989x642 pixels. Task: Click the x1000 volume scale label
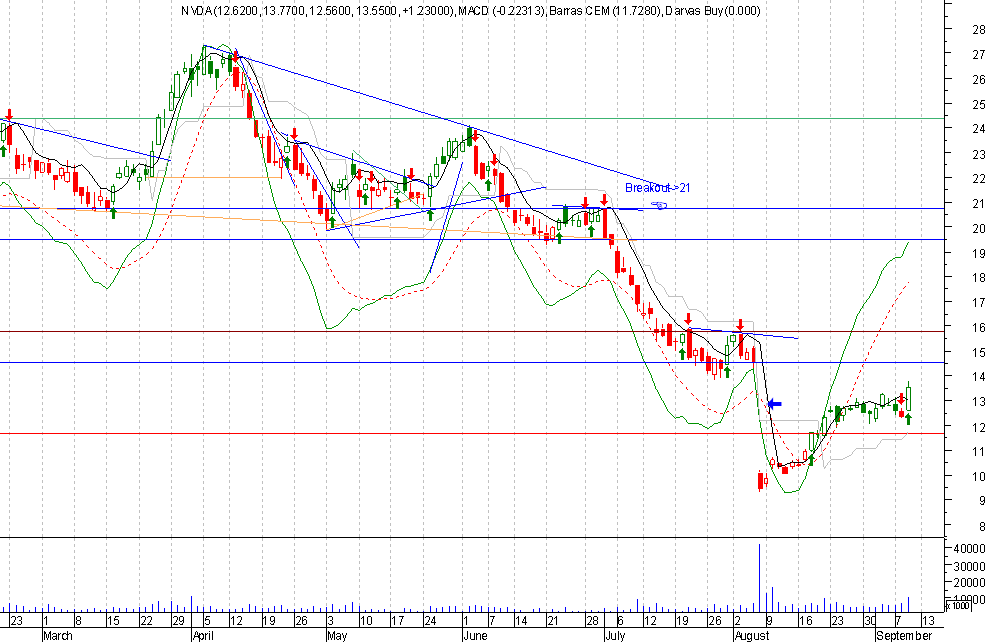pos(957,606)
